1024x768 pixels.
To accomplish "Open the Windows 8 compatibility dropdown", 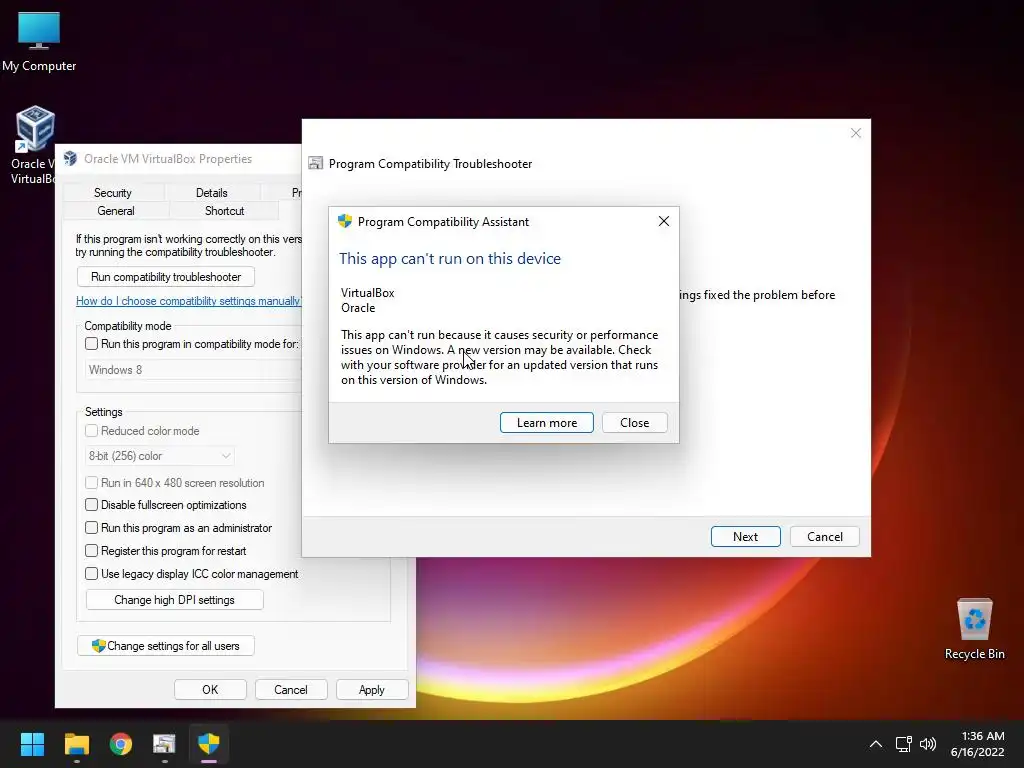I will 194,370.
